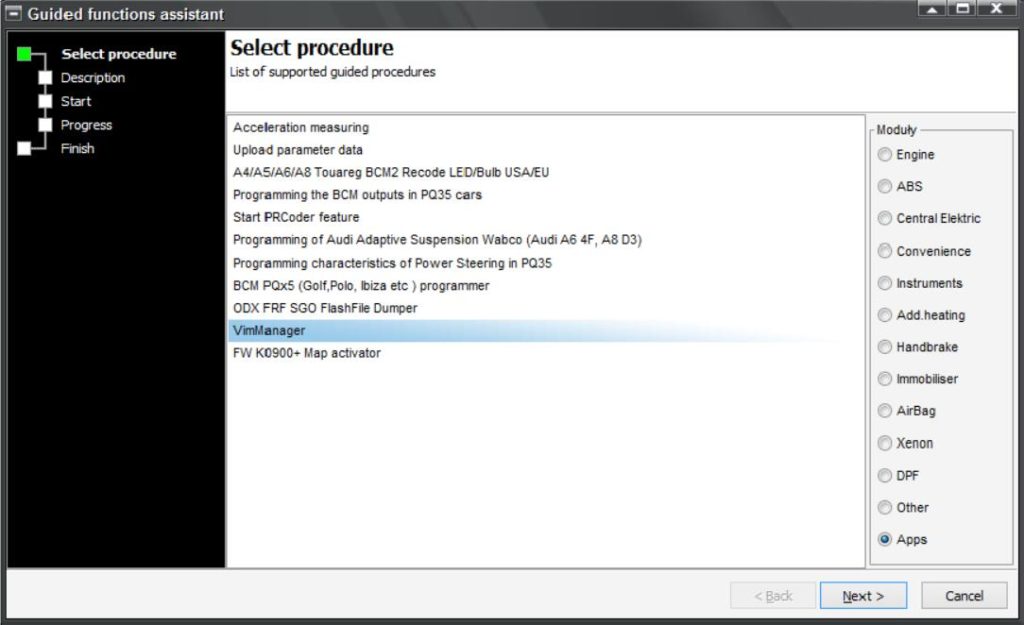Select the Start PRCoder feature procedure
The image size is (1024, 625).
295,217
